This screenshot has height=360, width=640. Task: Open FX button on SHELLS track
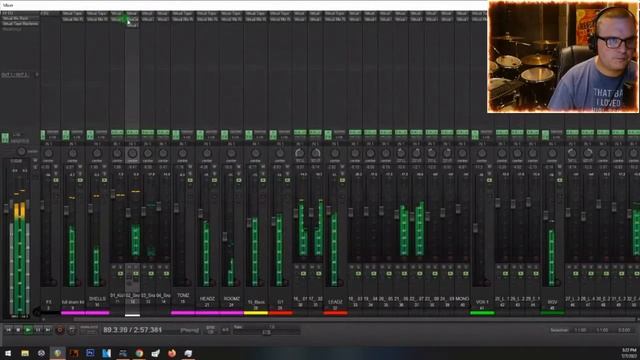coord(90,135)
